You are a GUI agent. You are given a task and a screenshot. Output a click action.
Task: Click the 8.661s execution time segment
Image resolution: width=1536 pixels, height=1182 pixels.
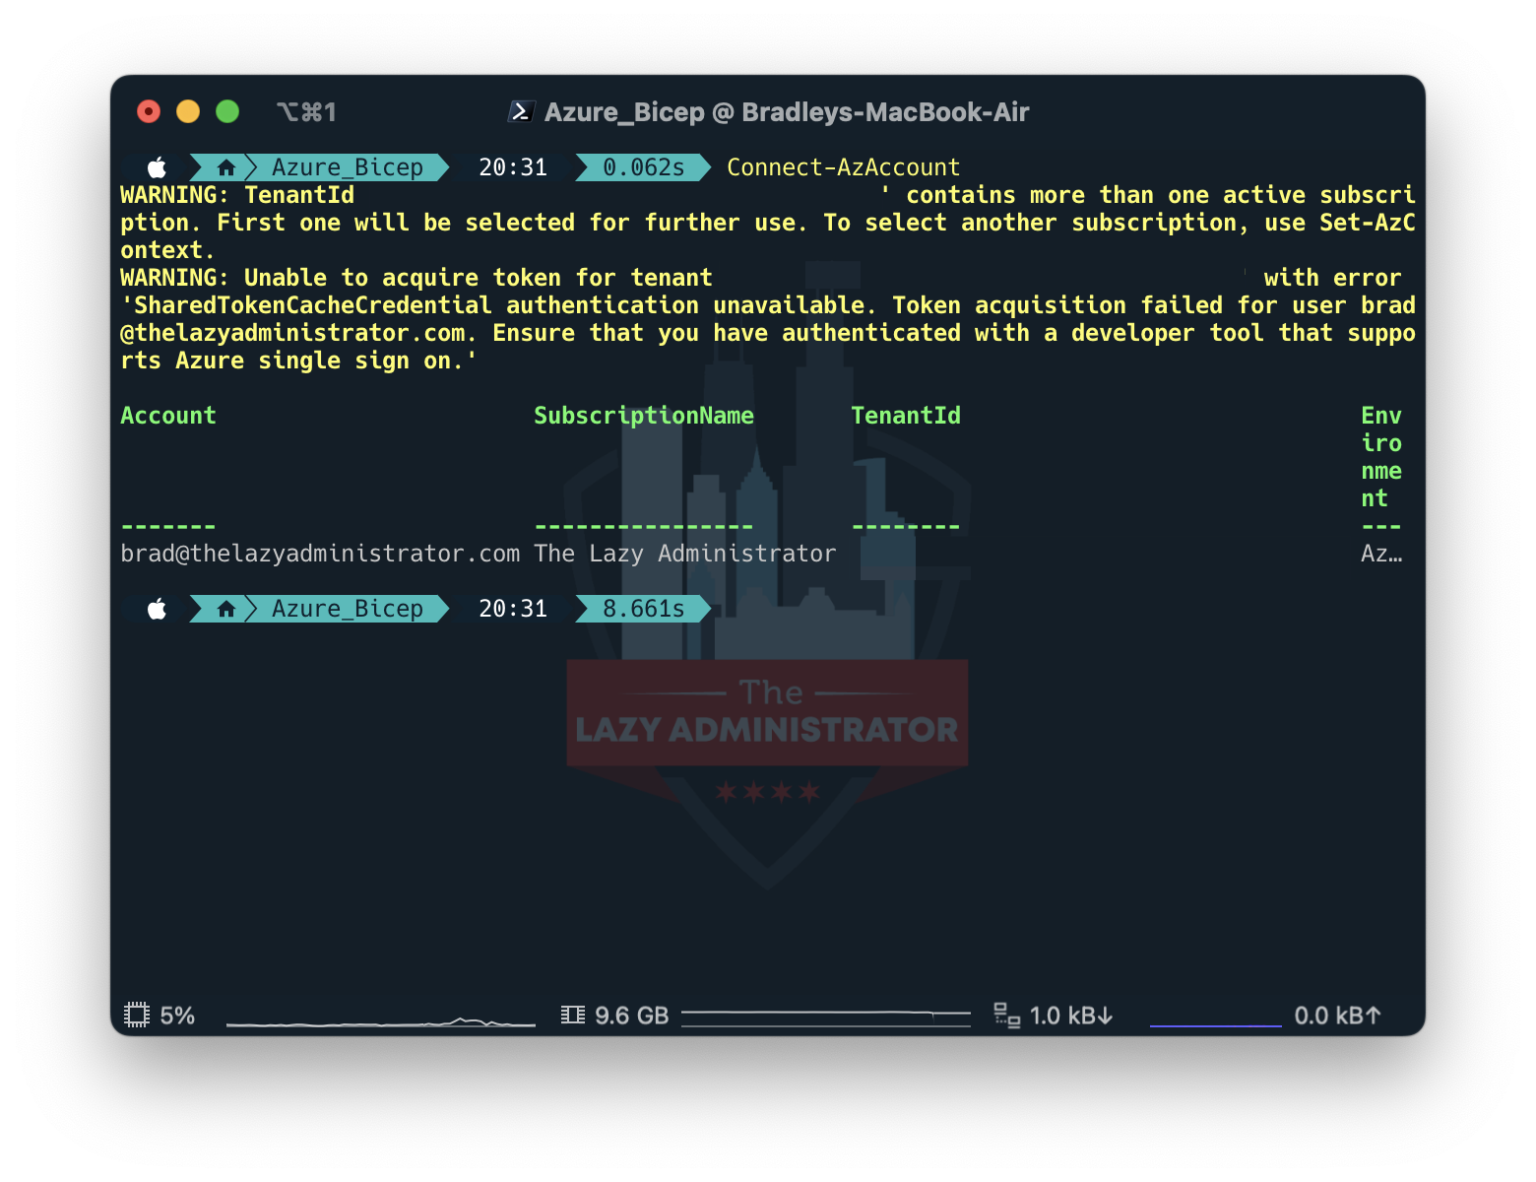[x=643, y=609]
